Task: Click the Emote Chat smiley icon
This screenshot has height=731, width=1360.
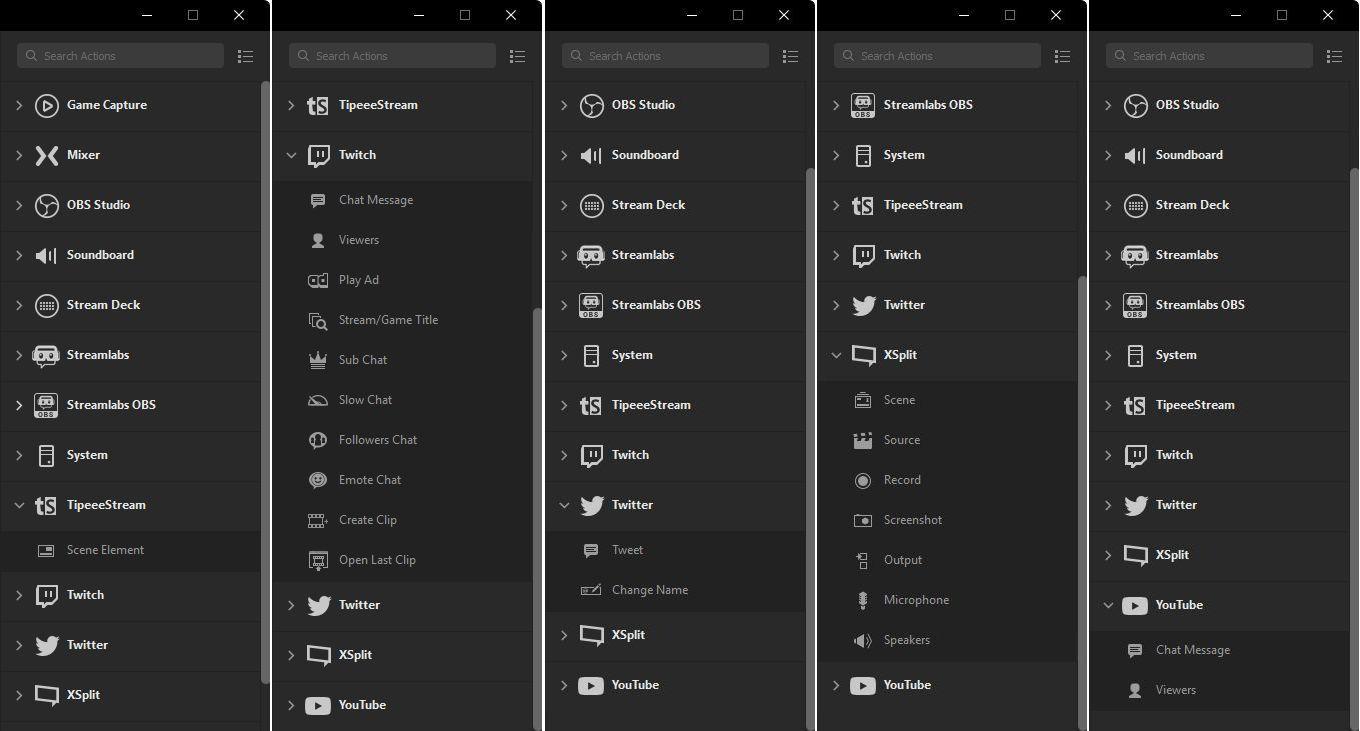Action: pyautogui.click(x=318, y=480)
